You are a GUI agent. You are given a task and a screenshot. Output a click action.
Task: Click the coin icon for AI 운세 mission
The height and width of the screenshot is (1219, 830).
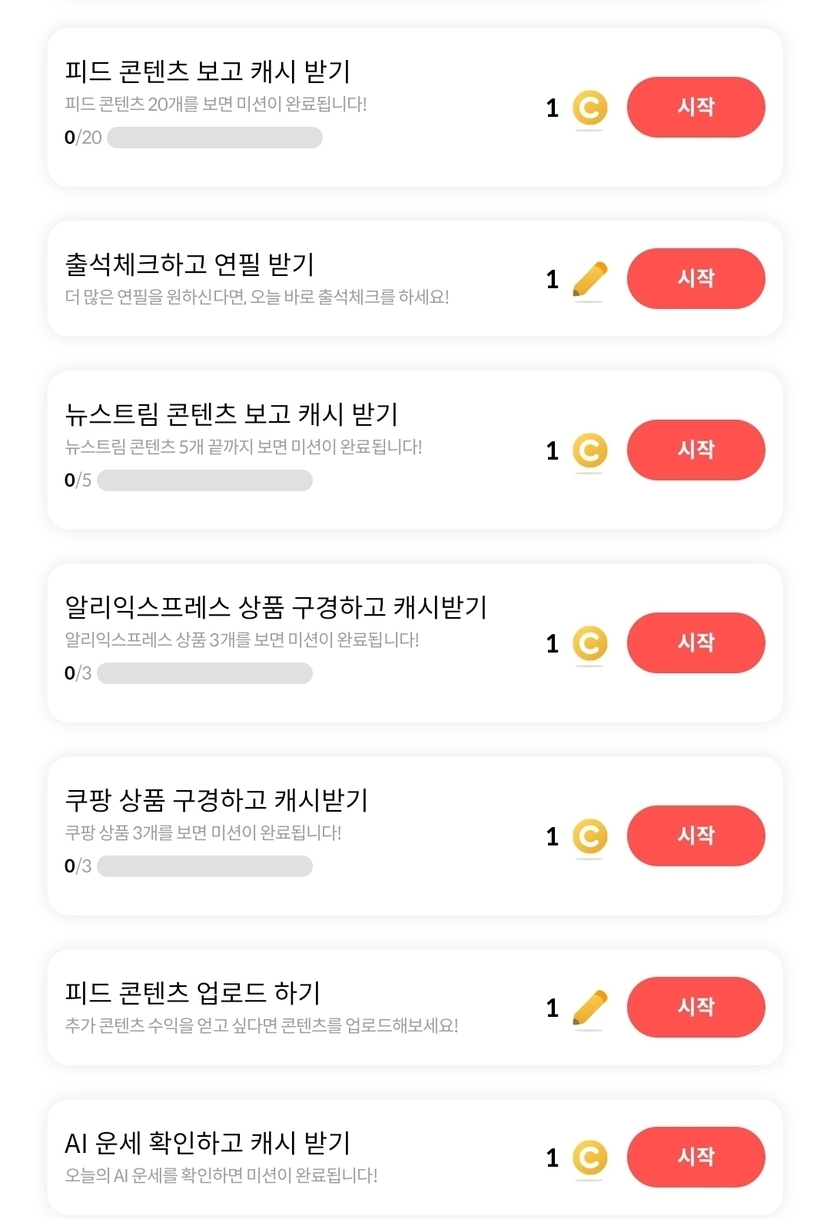[589, 1158]
